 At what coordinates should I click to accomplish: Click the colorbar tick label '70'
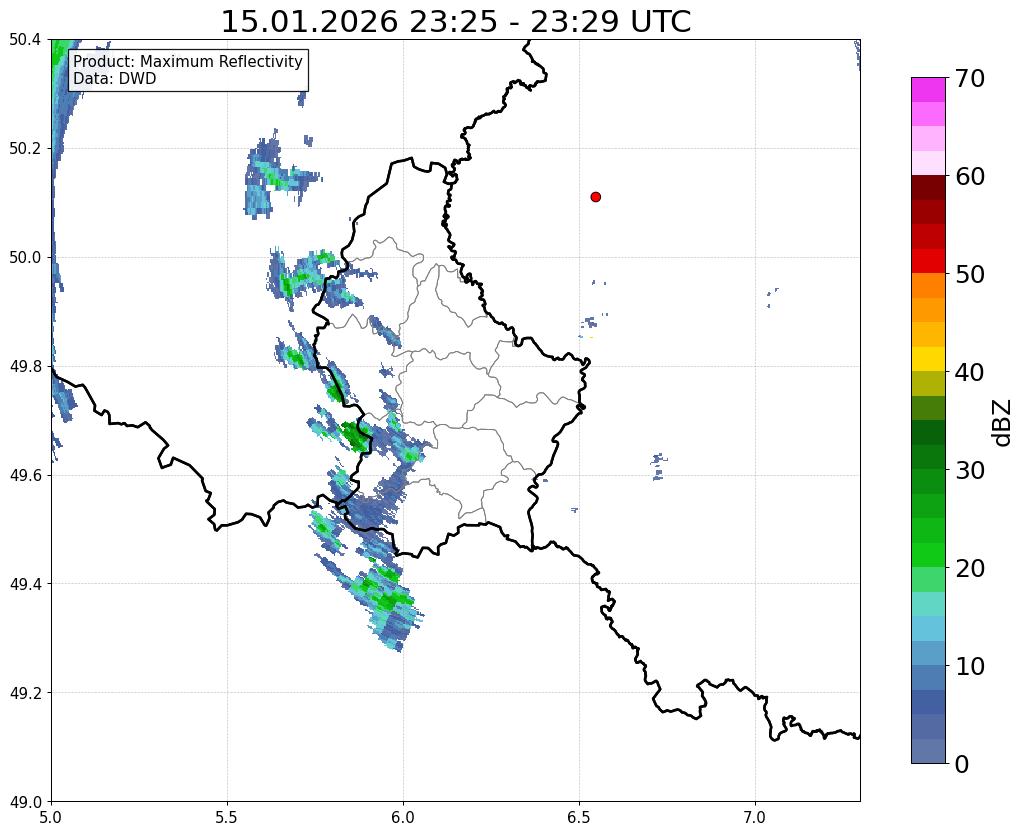(x=969, y=78)
